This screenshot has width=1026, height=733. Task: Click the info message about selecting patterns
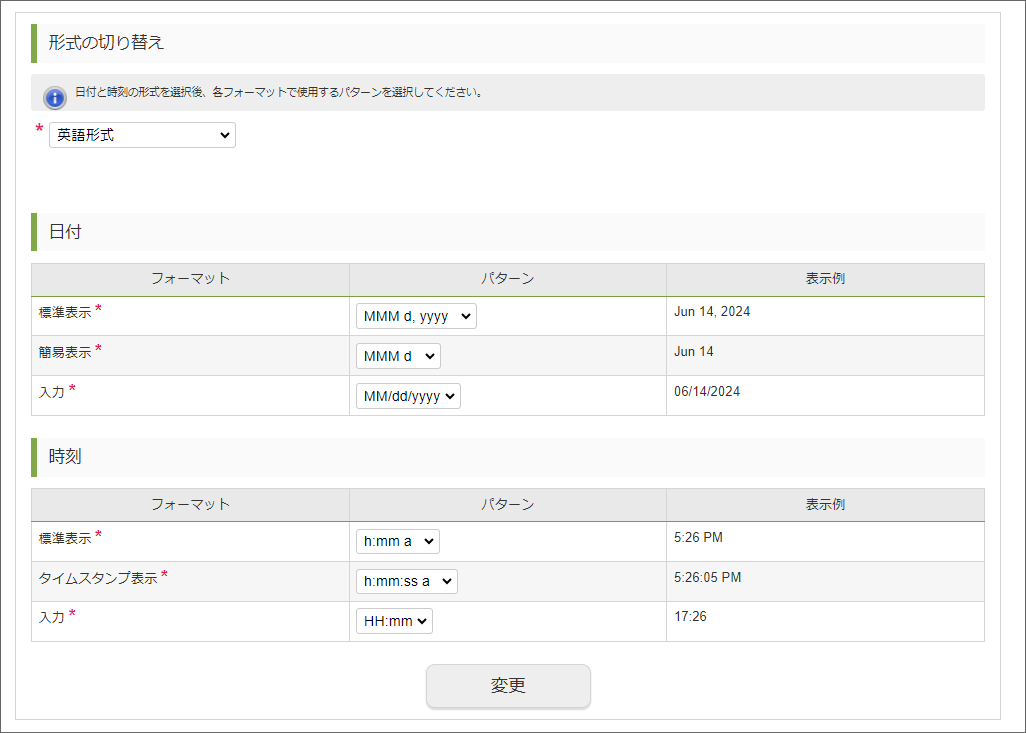click(280, 93)
